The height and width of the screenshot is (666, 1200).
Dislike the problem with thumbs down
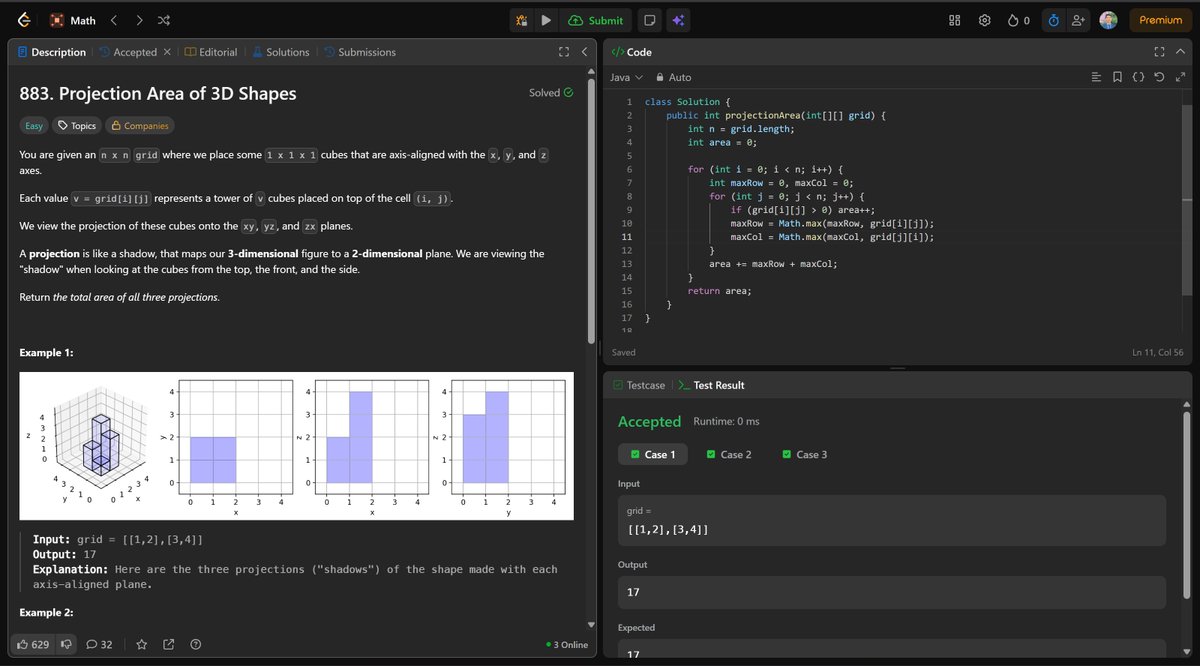point(67,644)
